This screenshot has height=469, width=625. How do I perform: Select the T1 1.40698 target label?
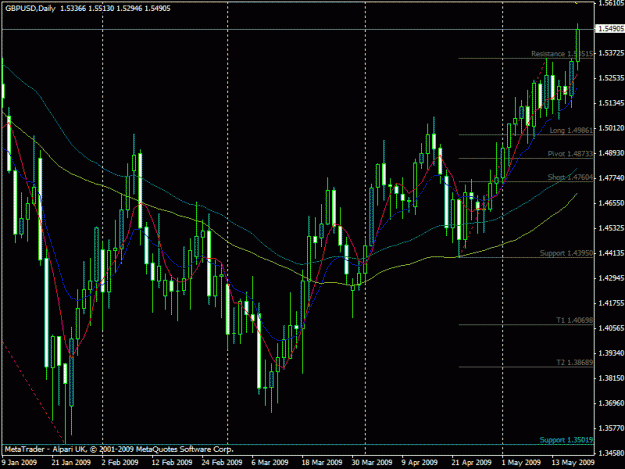click(x=574, y=320)
